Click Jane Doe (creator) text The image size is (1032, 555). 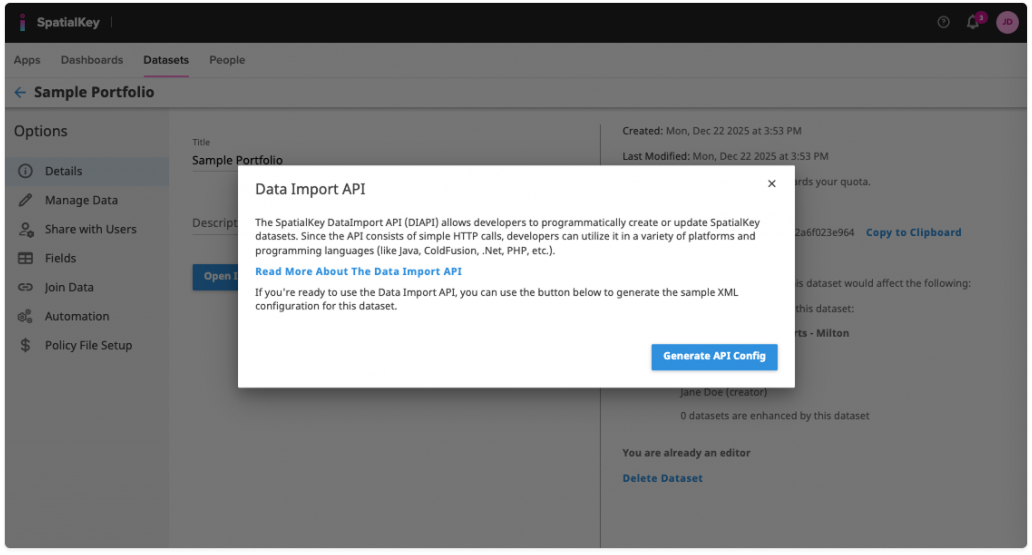723,392
